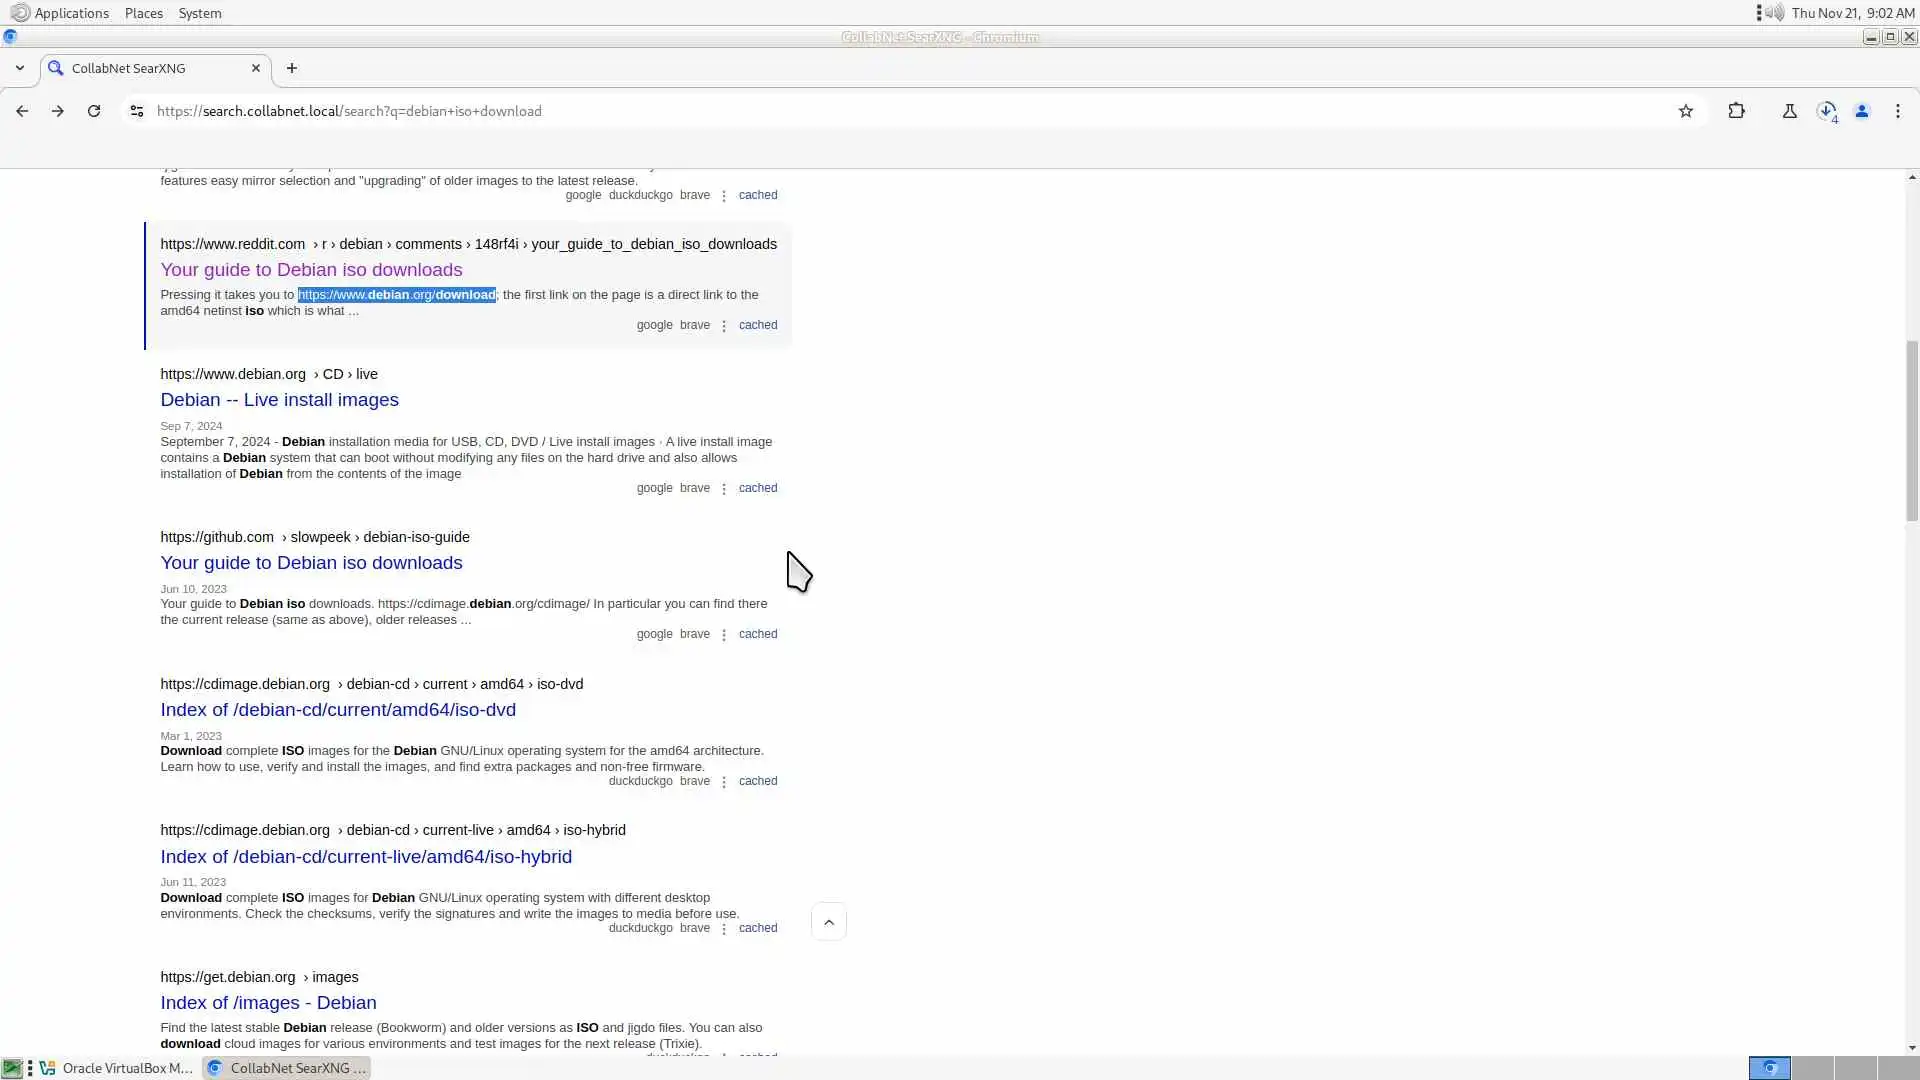Open the Extensions puzzle icon
The image size is (1920, 1080).
1736,111
